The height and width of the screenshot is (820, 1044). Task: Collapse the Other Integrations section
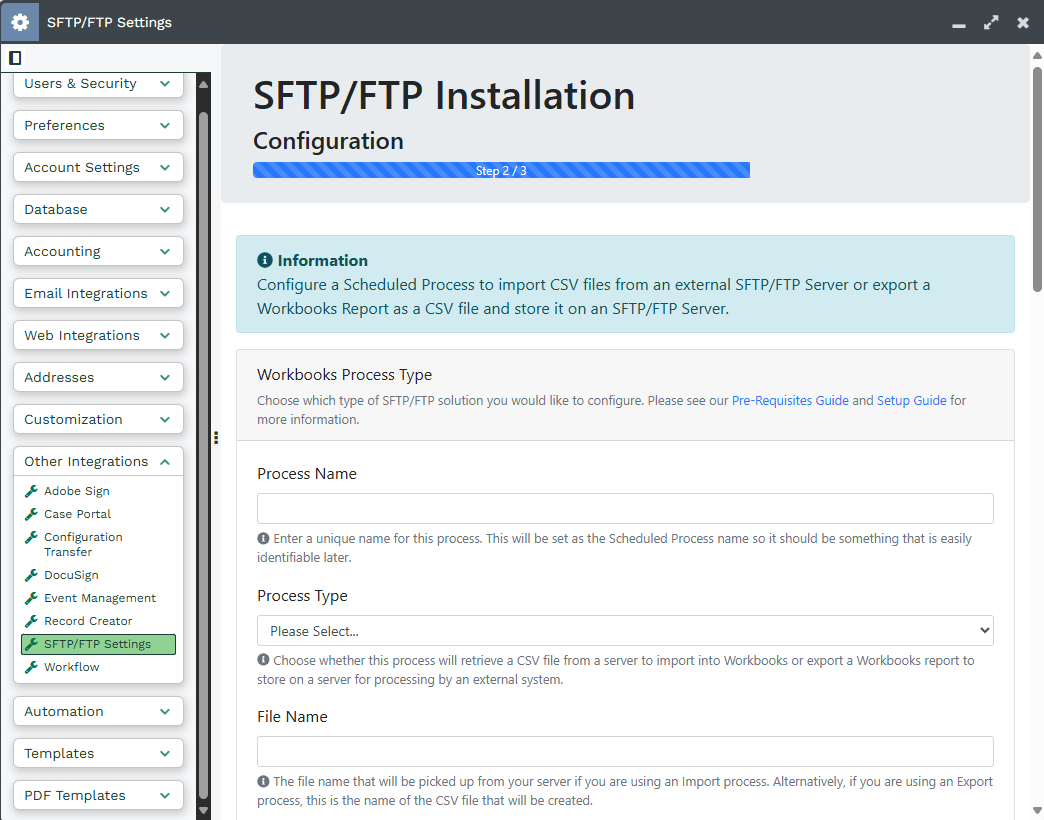[x=98, y=461]
